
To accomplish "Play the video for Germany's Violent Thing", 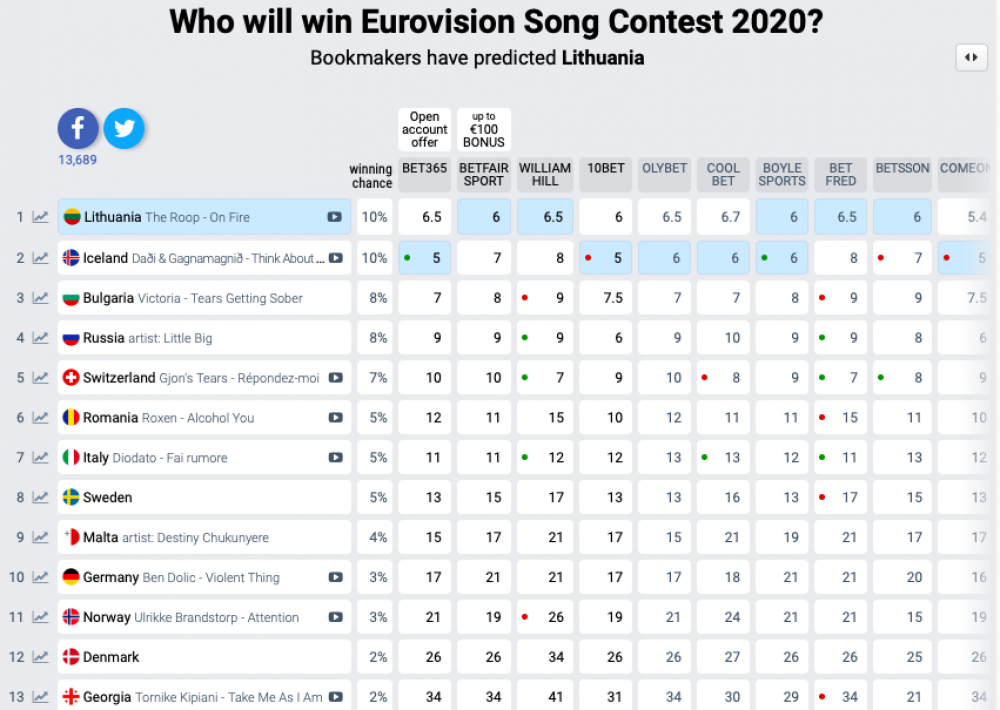I will coord(335,577).
